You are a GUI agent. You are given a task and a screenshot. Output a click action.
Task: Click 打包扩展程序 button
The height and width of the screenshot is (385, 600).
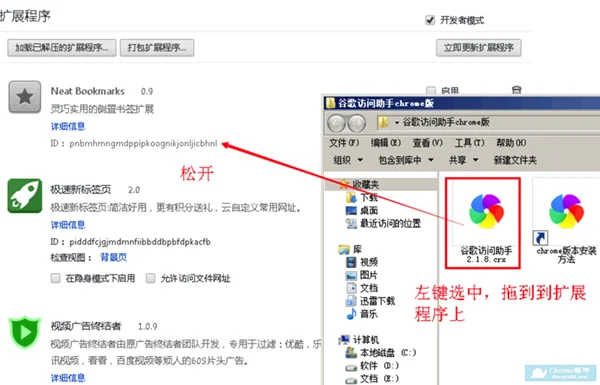pos(157,48)
